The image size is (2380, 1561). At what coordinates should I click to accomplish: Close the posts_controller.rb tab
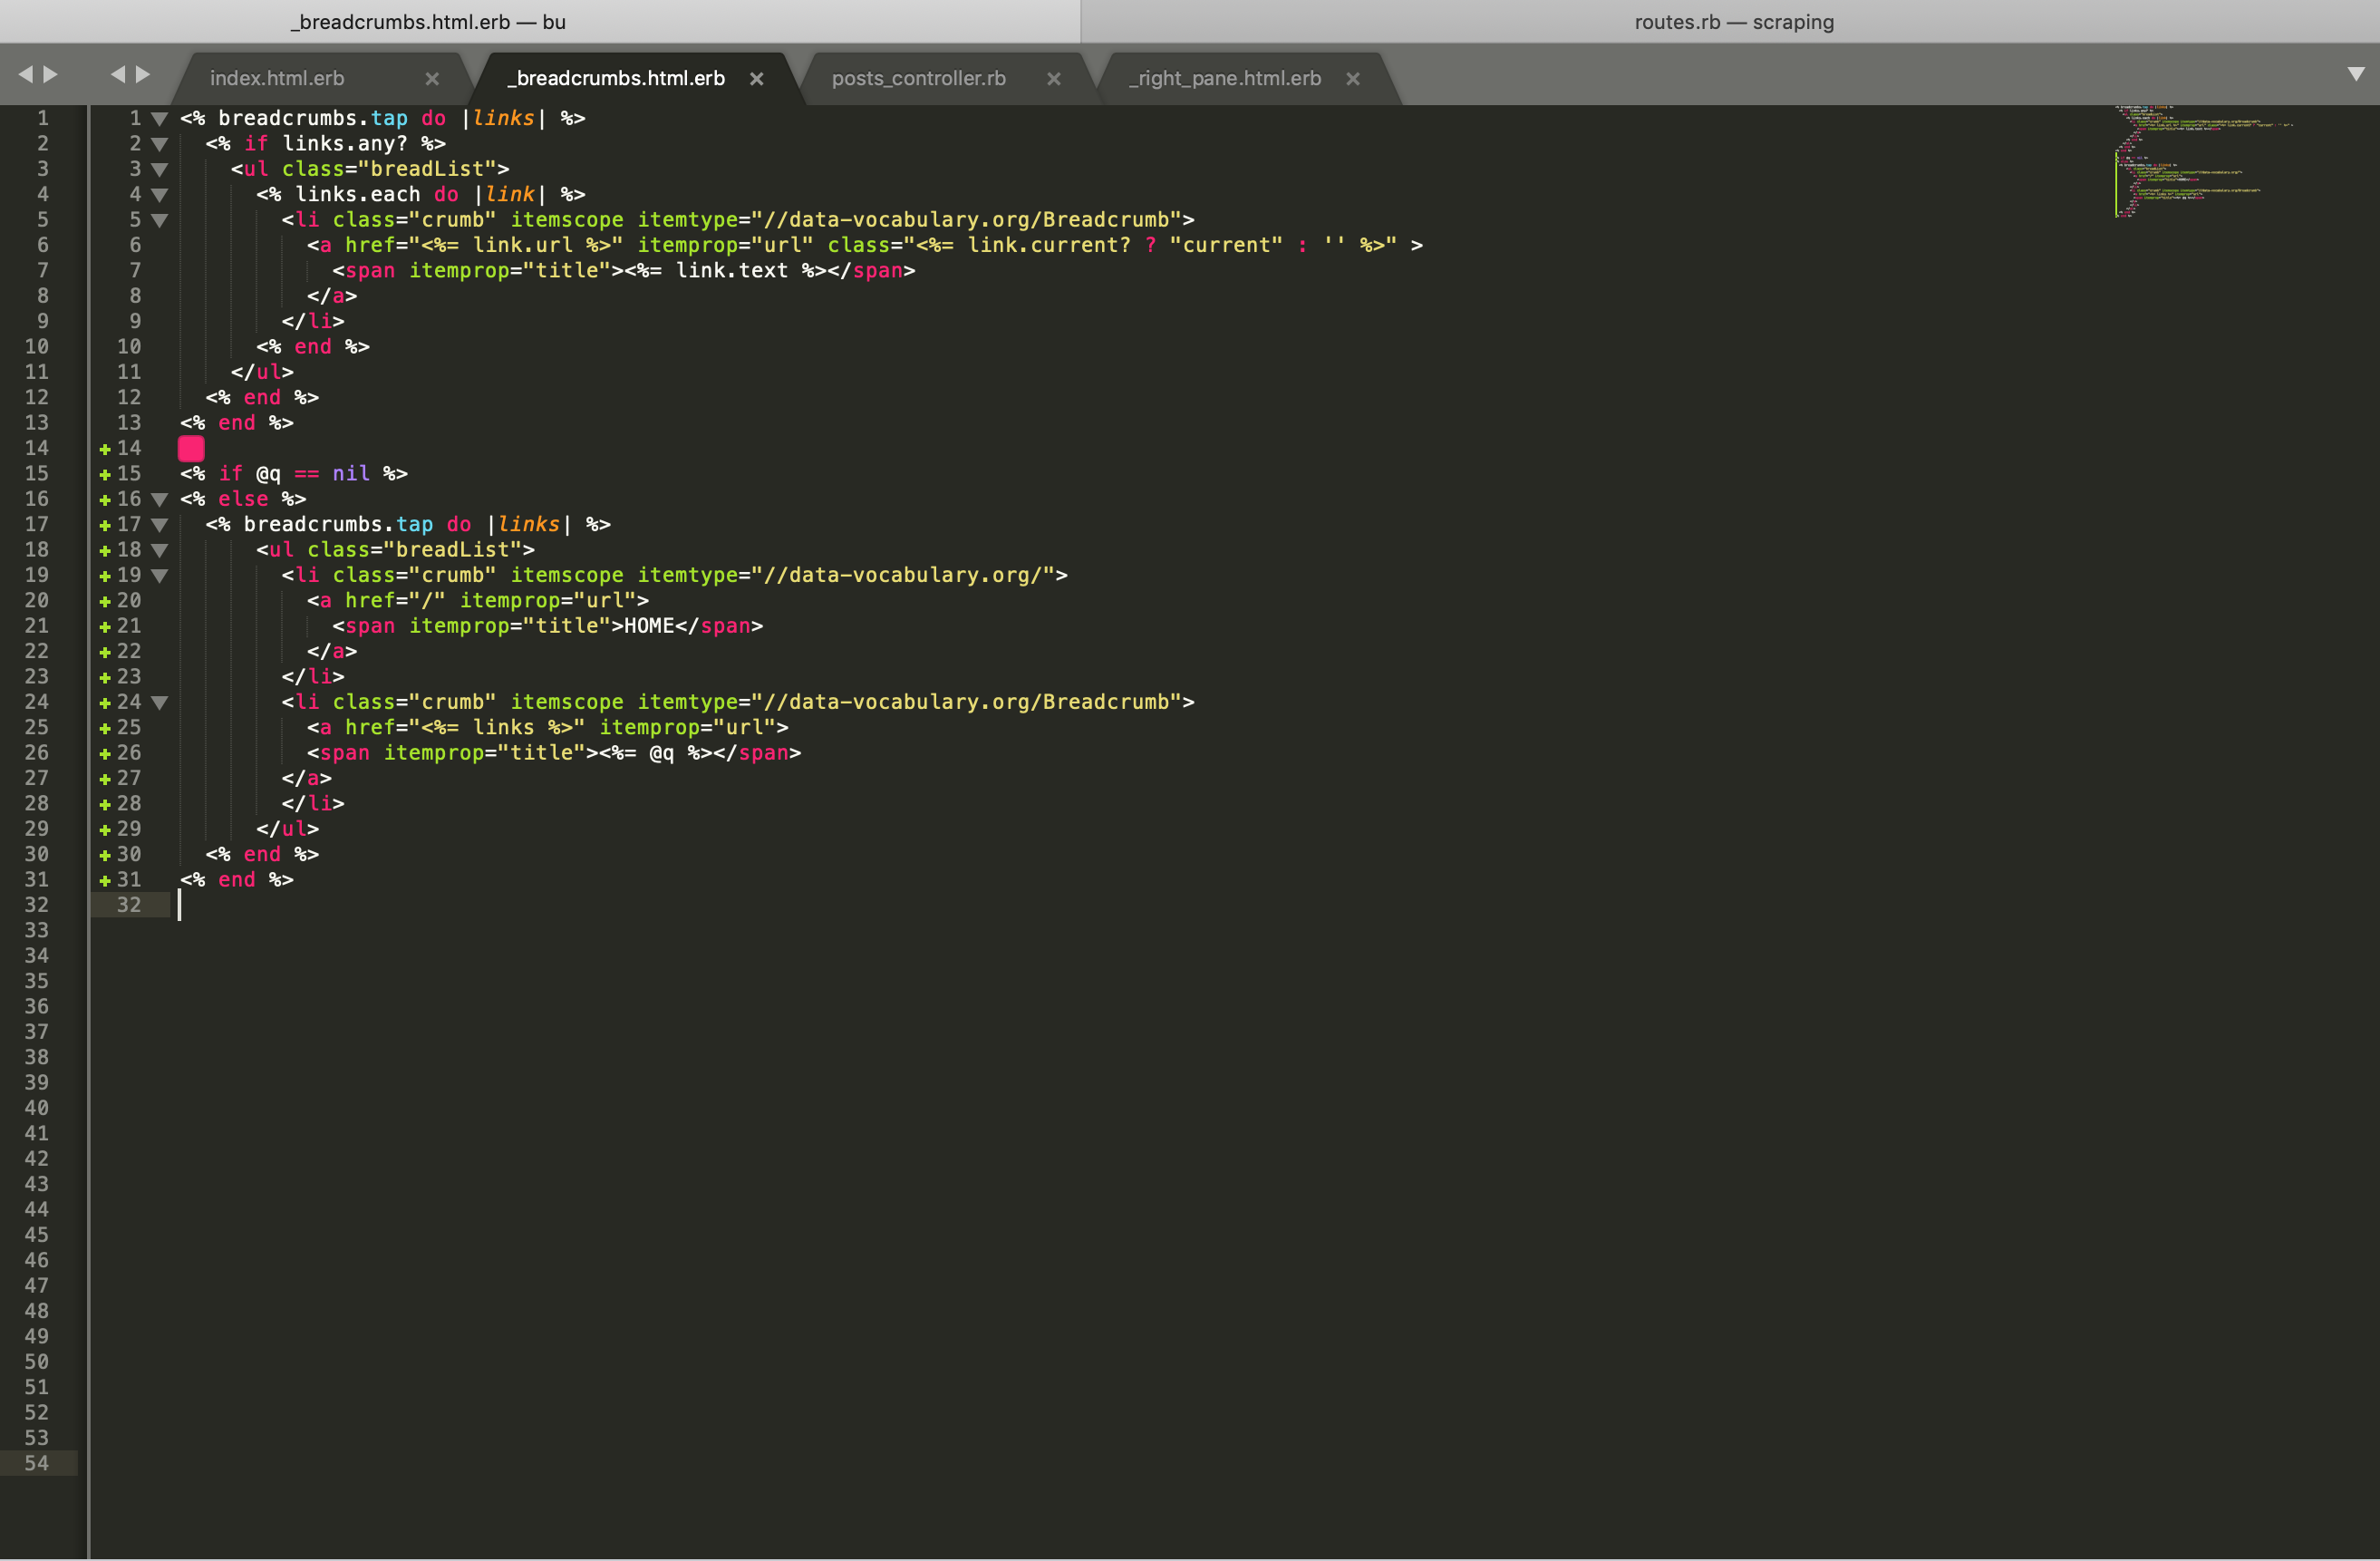tap(1053, 79)
